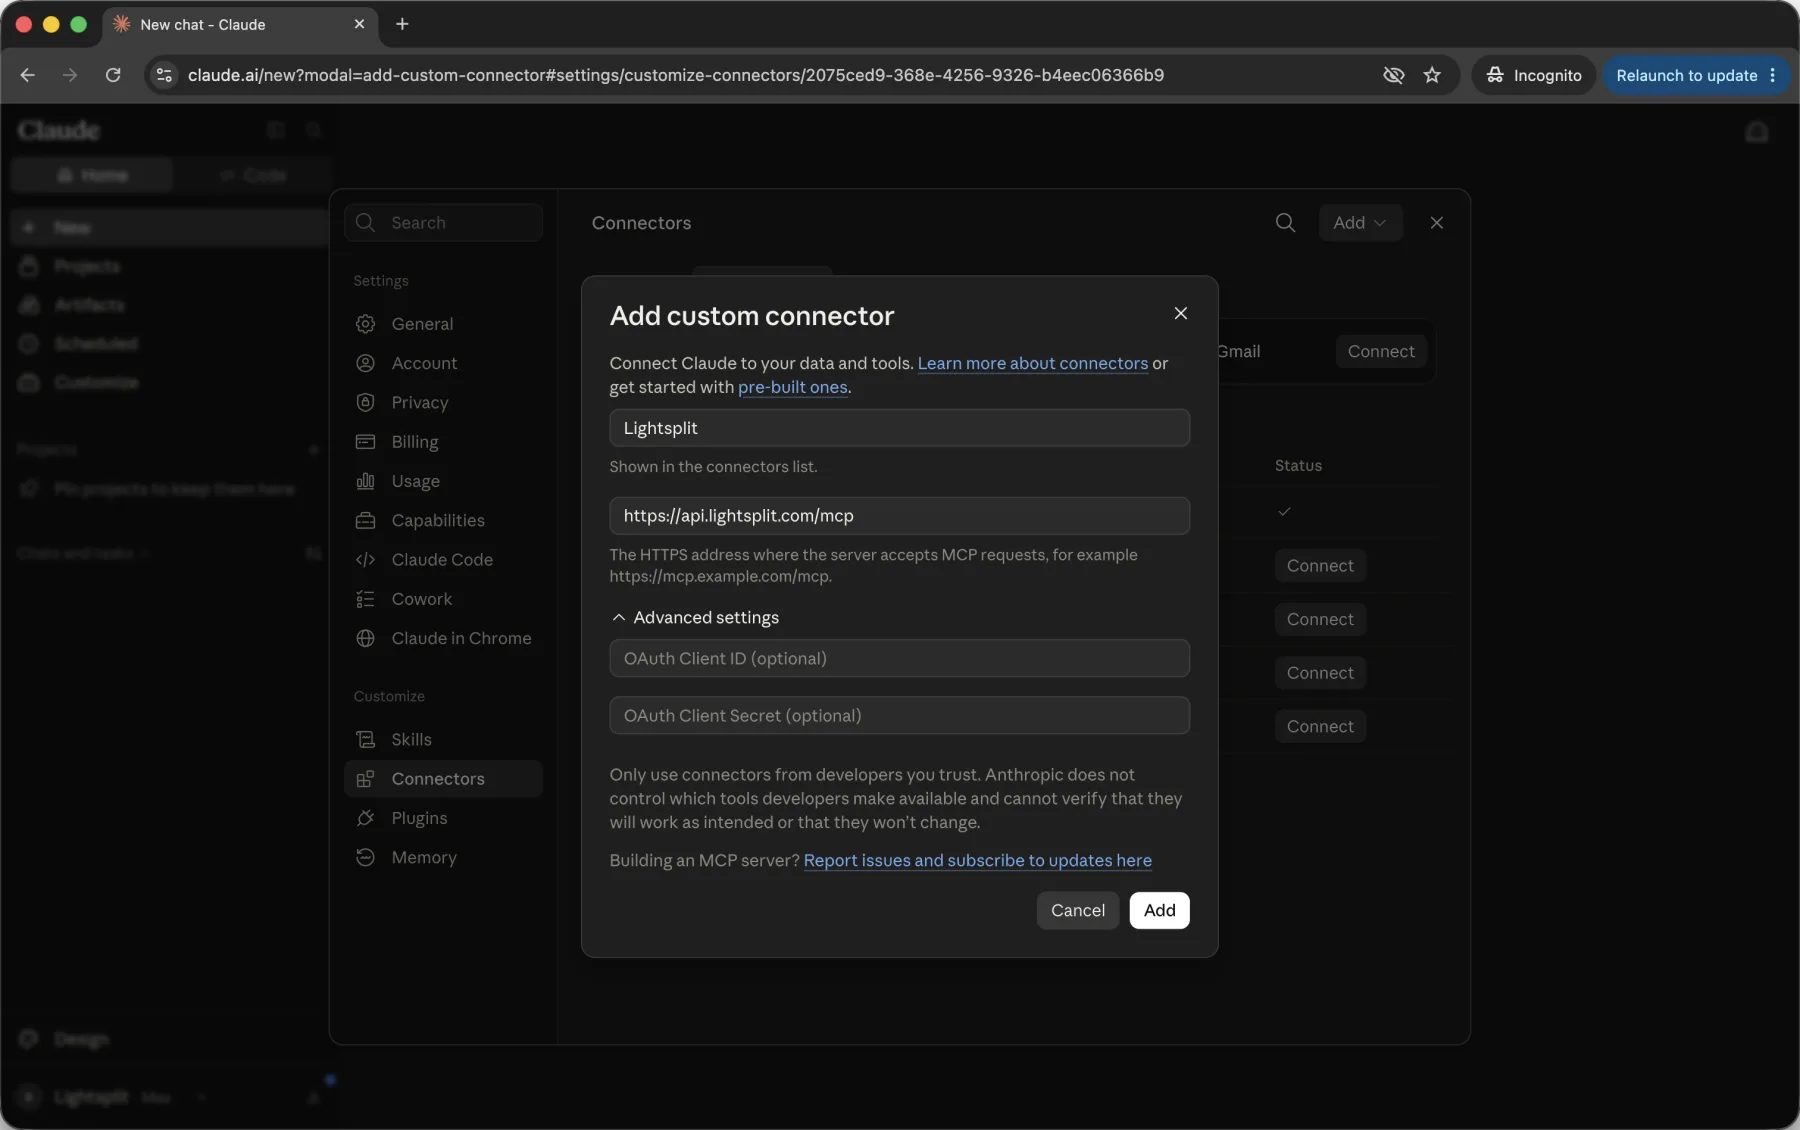Reload the current page
The image size is (1800, 1130).
pyautogui.click(x=113, y=75)
